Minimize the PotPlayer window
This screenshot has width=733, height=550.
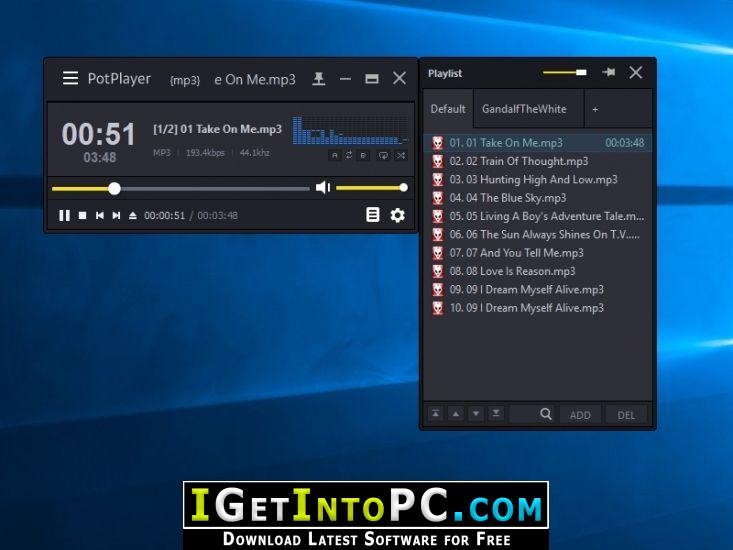point(345,79)
